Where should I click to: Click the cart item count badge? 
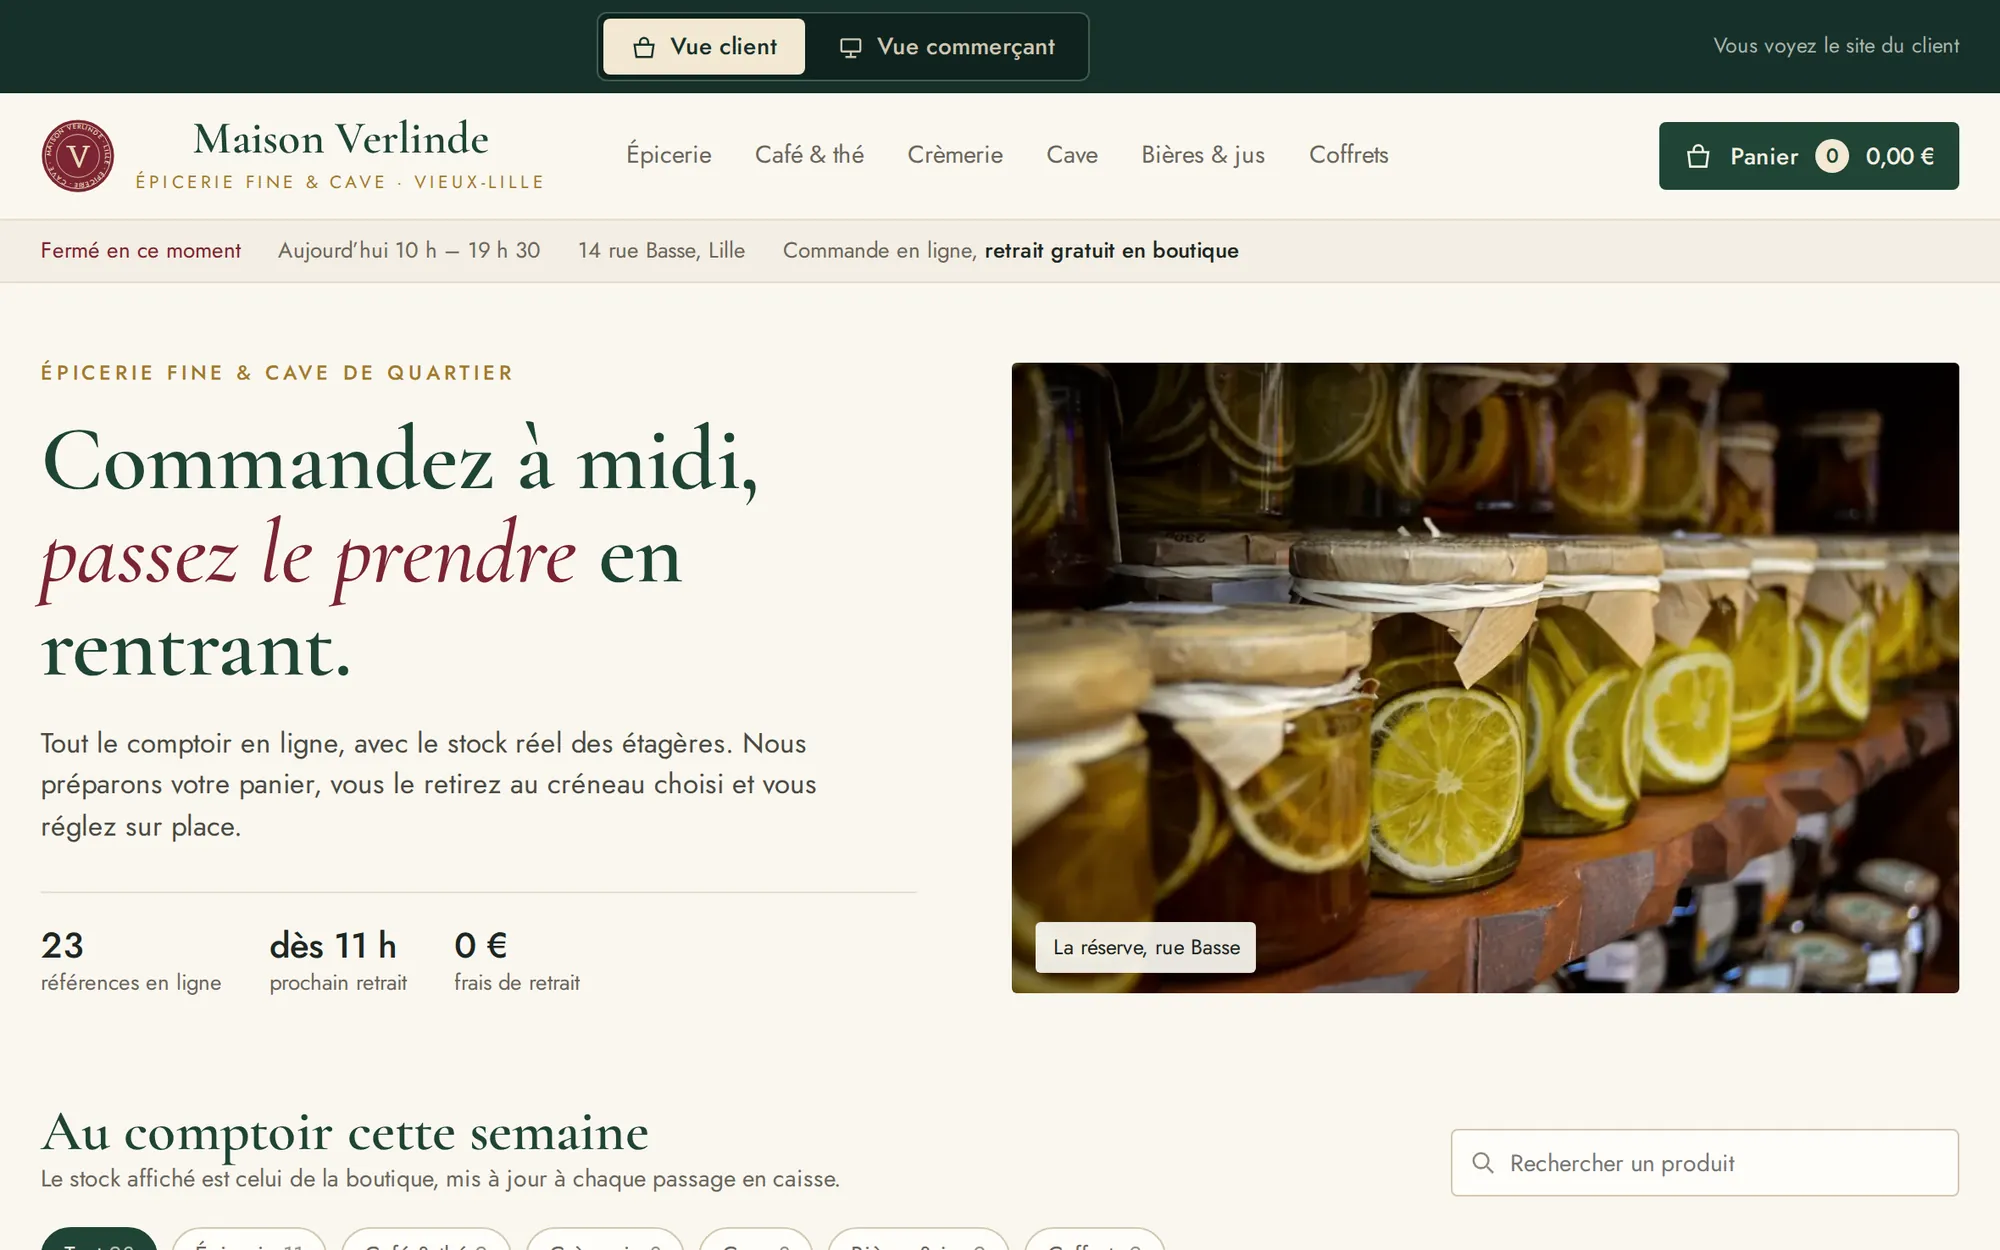1832,156
